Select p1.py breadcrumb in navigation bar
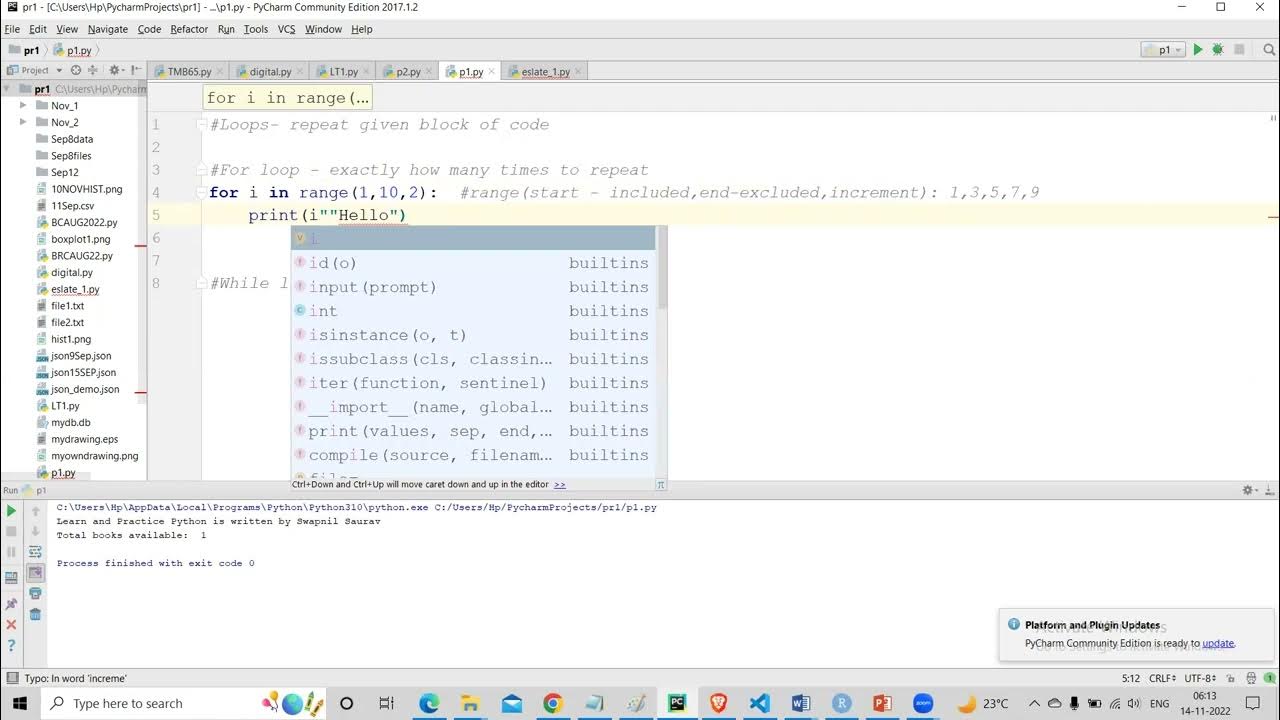Image resolution: width=1280 pixels, height=720 pixels. (72, 49)
